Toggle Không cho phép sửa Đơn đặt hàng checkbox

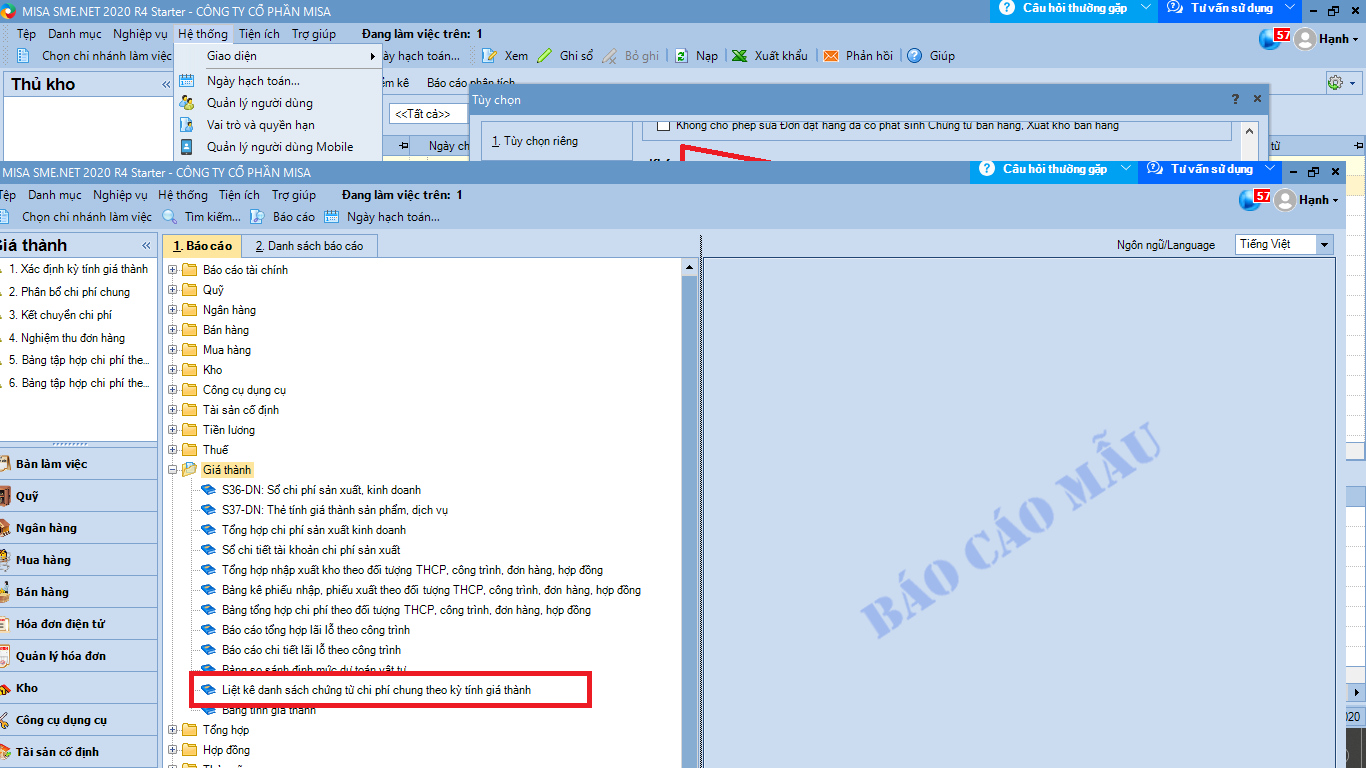pyautogui.click(x=663, y=126)
